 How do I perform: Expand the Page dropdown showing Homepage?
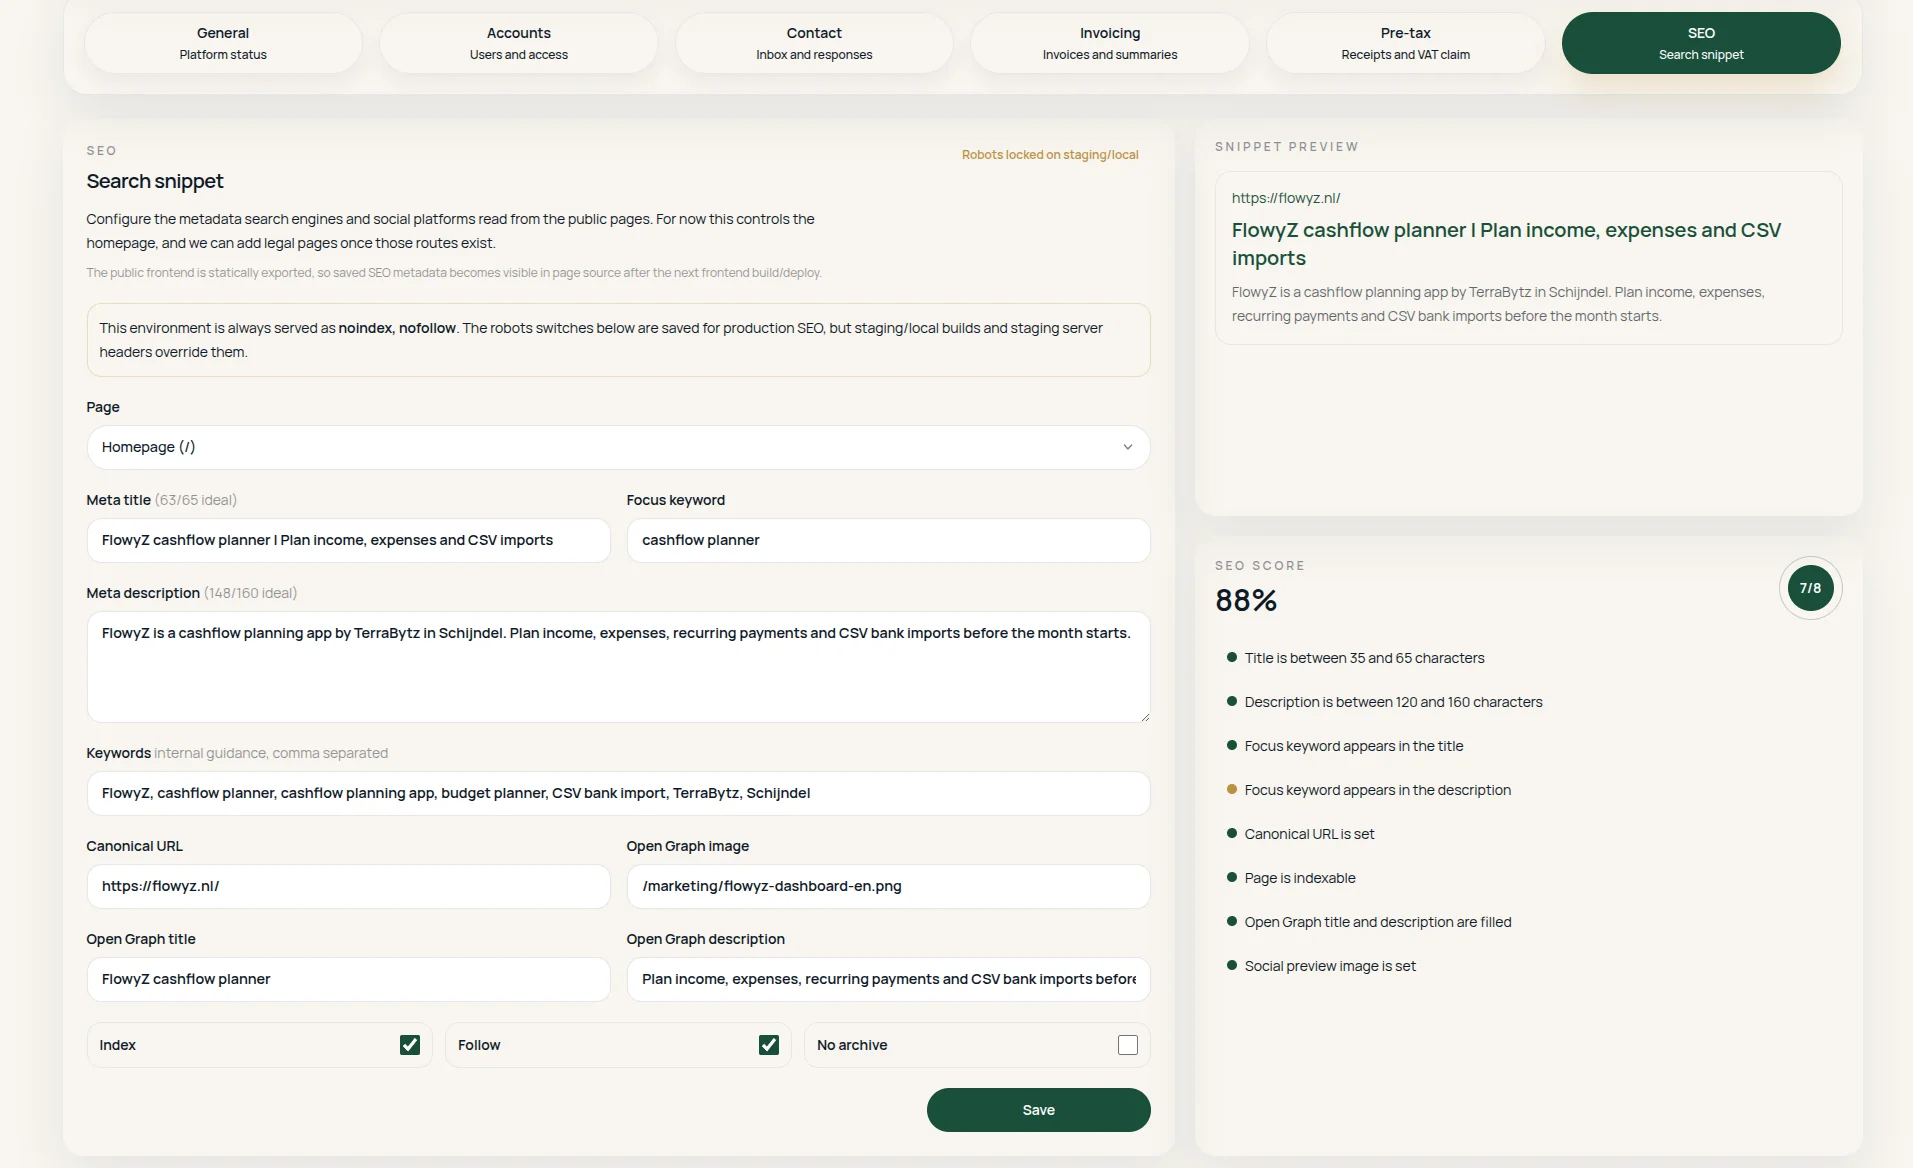618,447
